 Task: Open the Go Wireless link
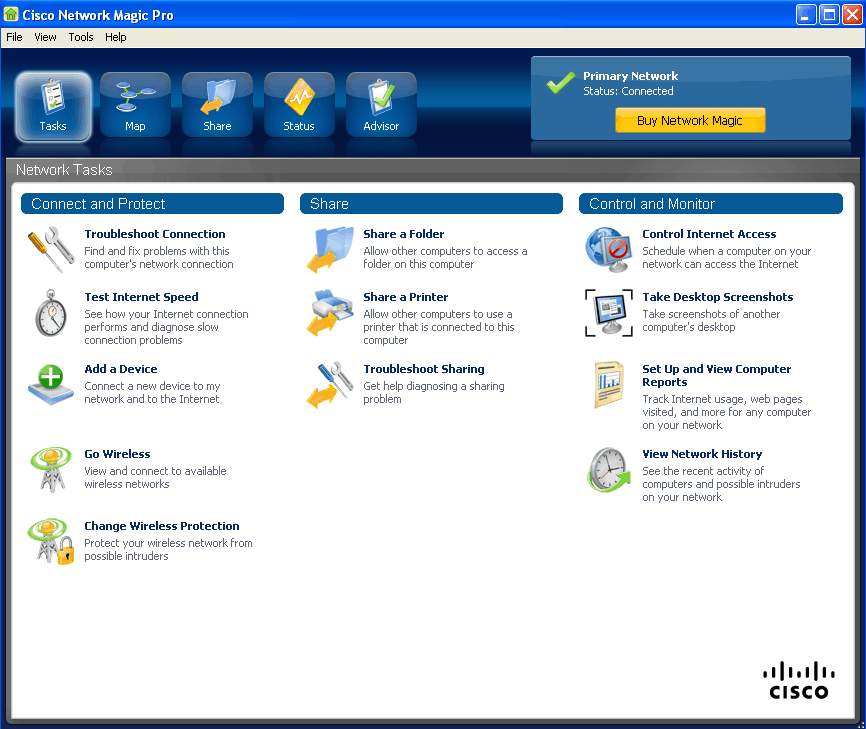(117, 454)
